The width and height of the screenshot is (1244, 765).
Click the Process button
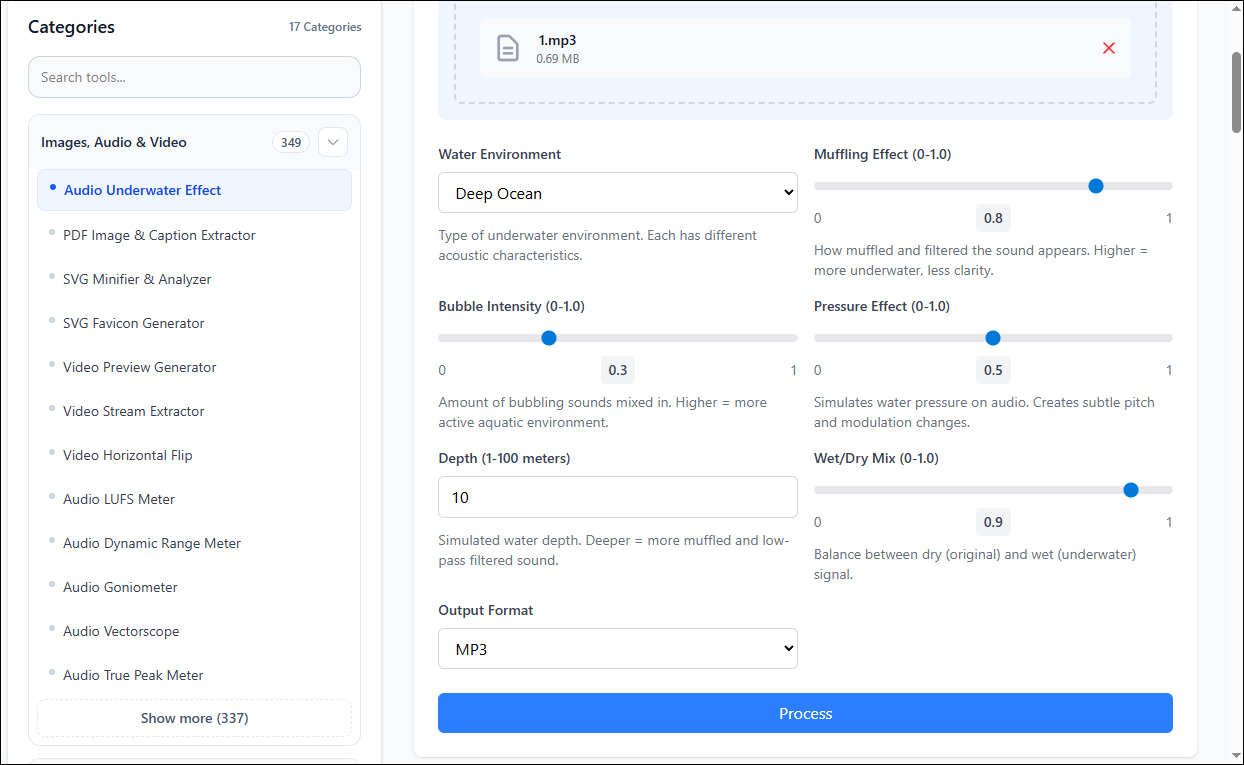(805, 713)
